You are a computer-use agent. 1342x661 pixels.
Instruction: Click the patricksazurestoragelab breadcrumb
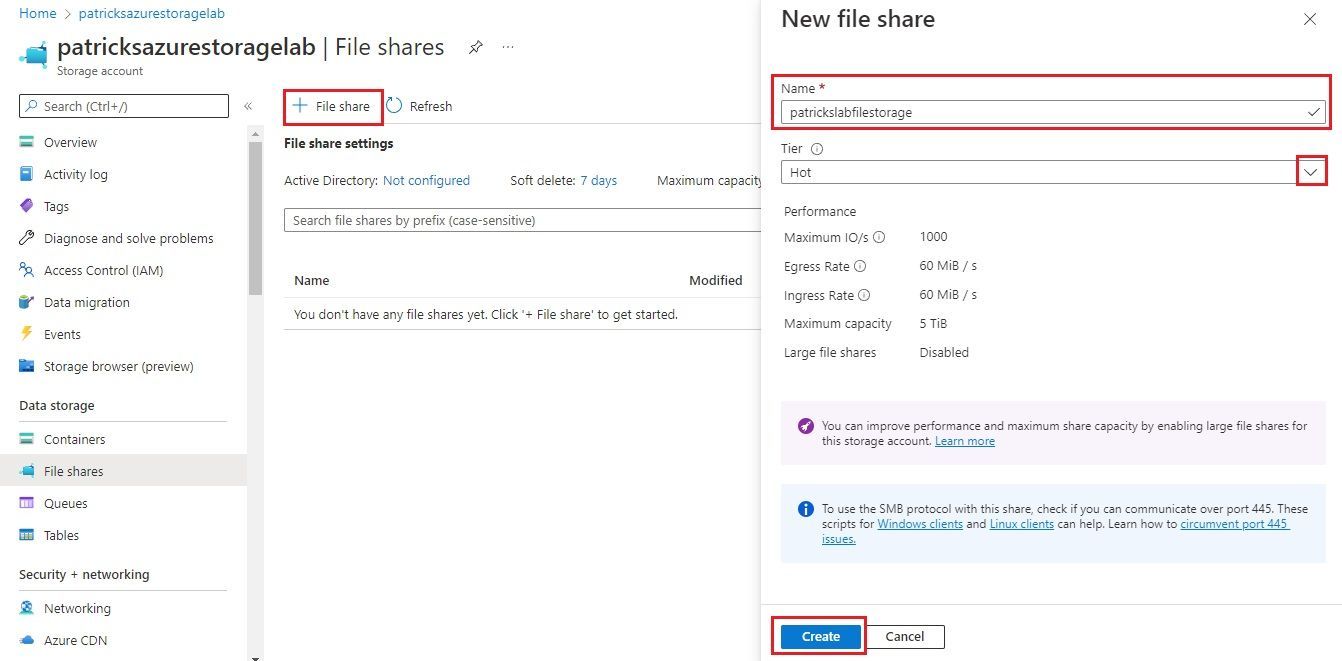tap(151, 14)
